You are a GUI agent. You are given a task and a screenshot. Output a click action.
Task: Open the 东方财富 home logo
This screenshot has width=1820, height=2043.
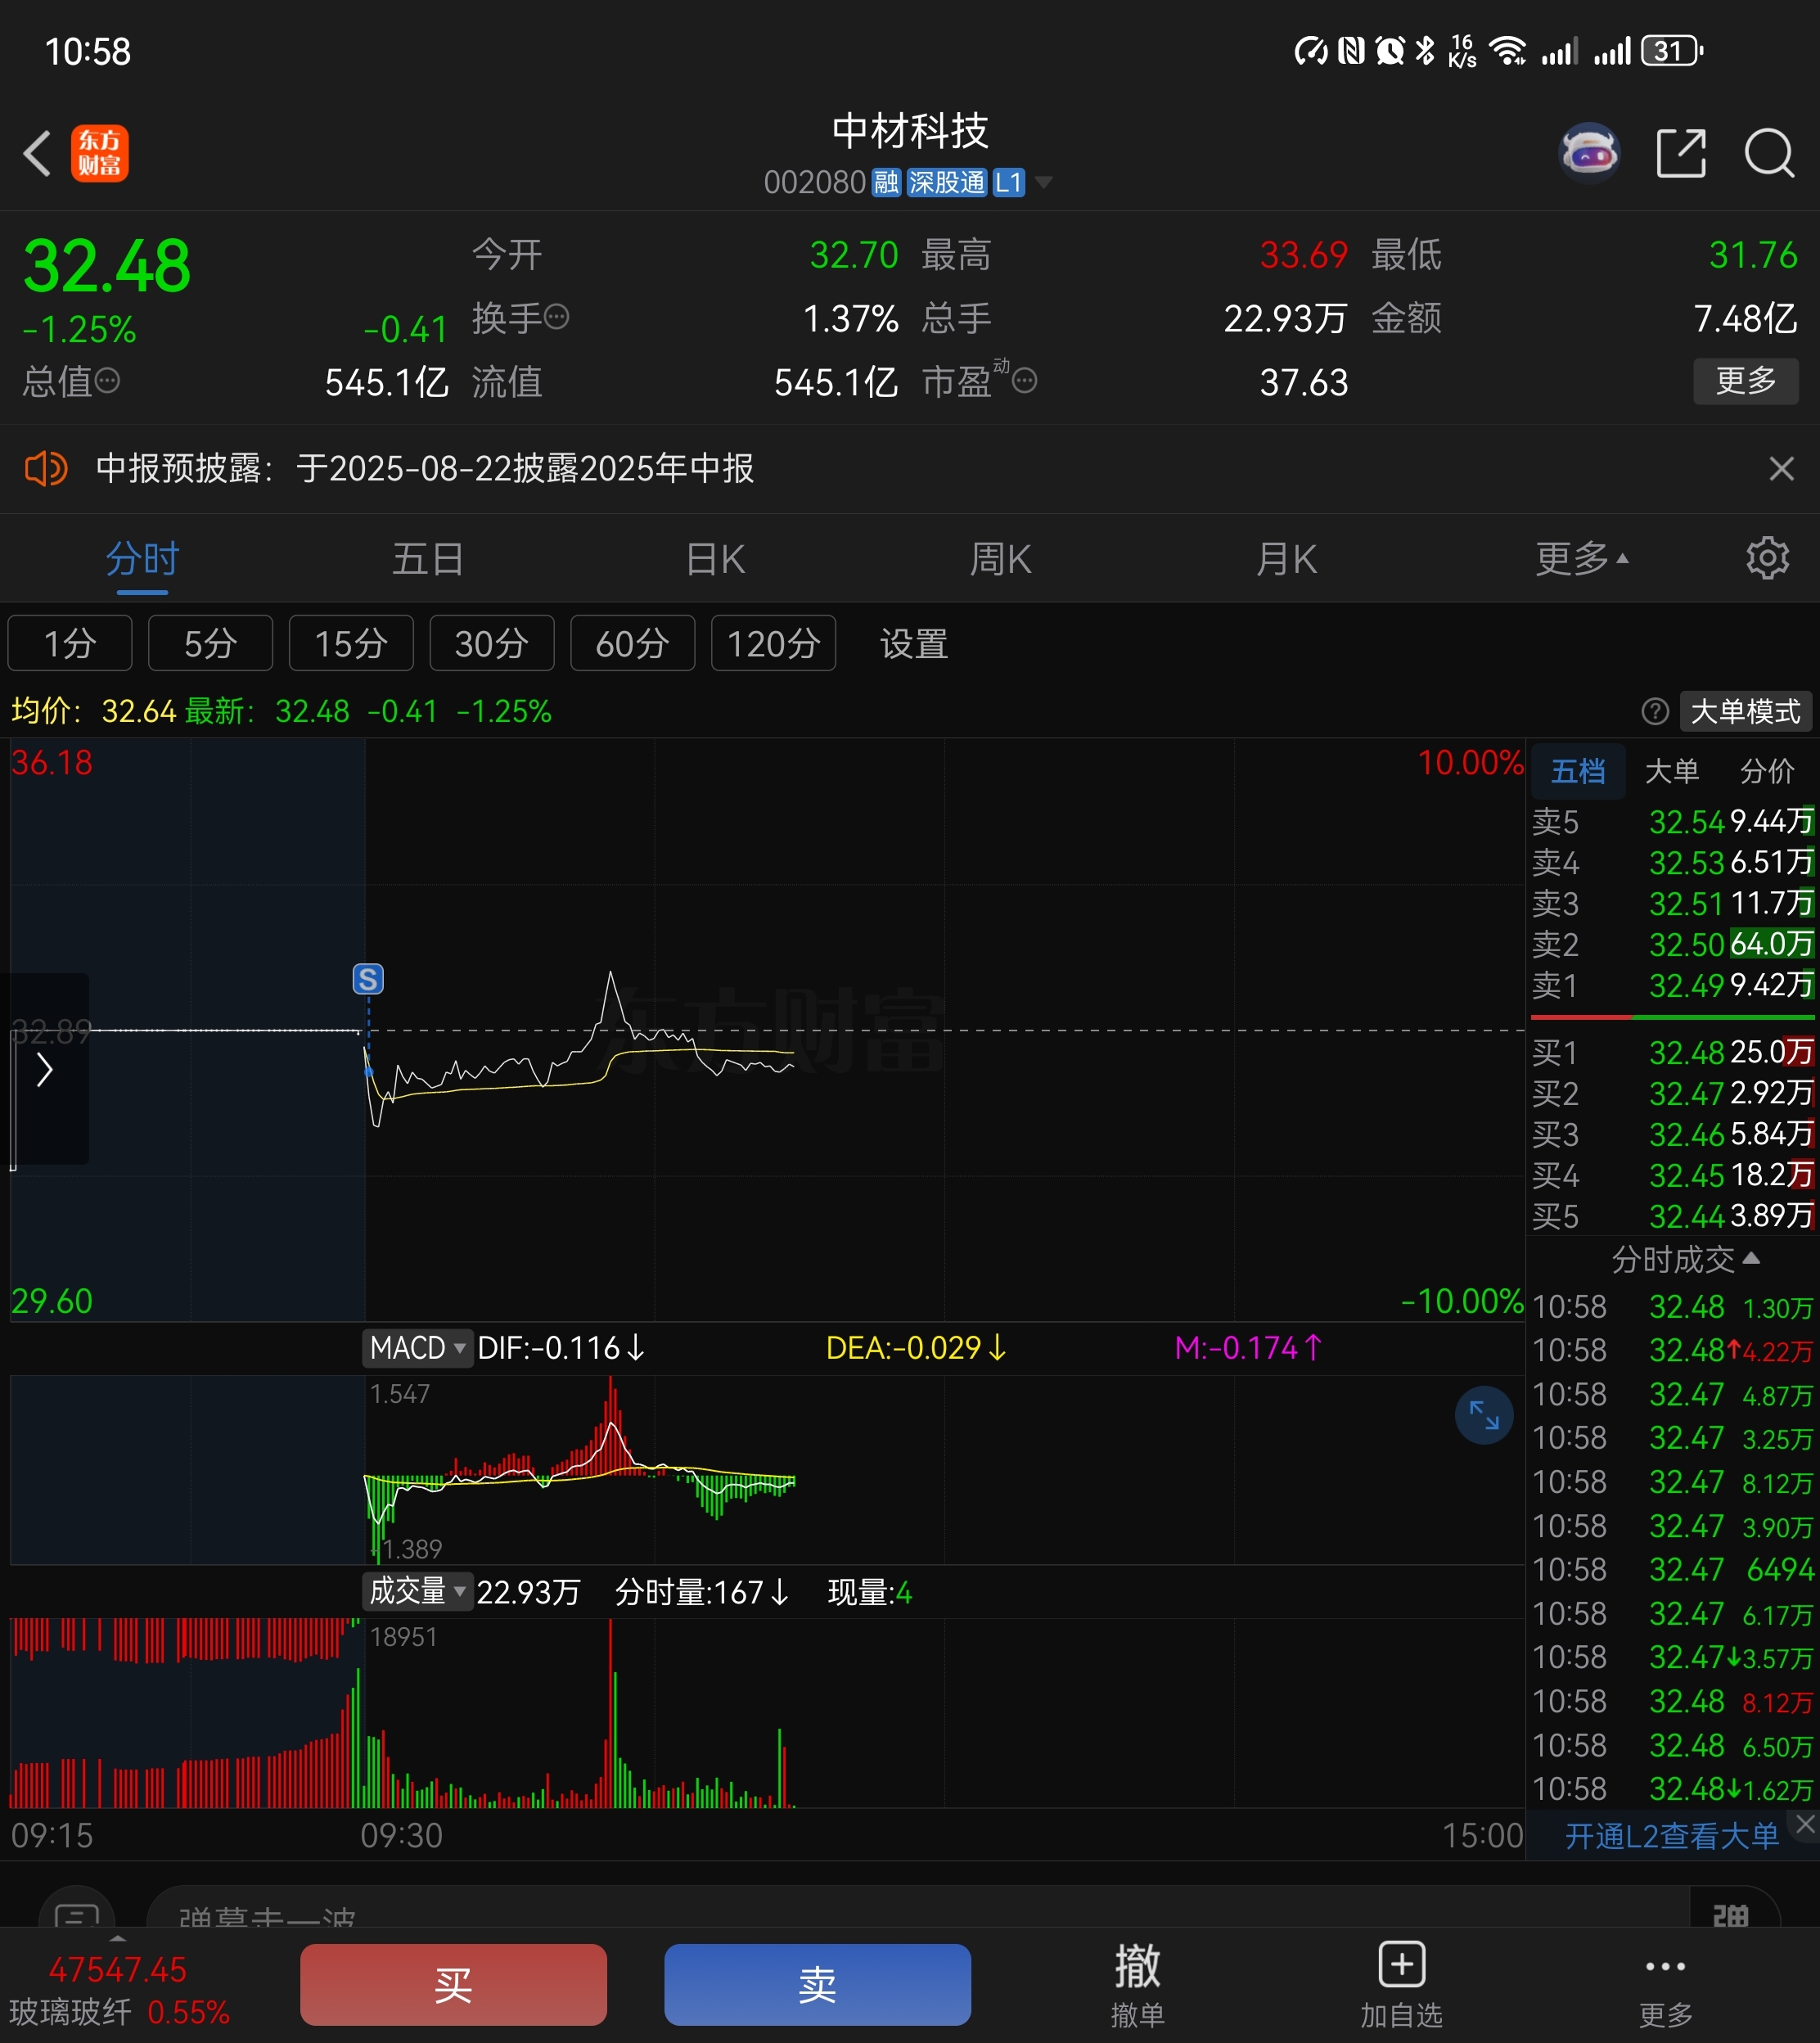click(100, 153)
